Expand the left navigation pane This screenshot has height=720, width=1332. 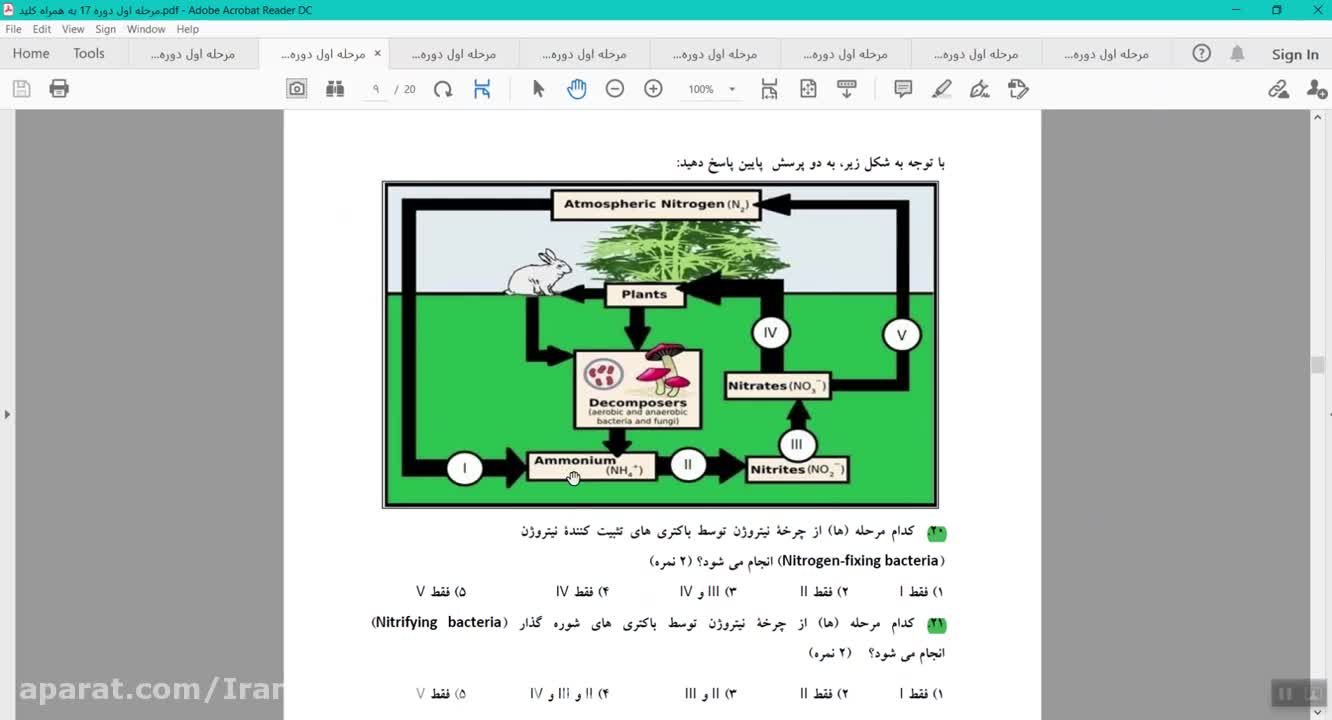(x=7, y=413)
